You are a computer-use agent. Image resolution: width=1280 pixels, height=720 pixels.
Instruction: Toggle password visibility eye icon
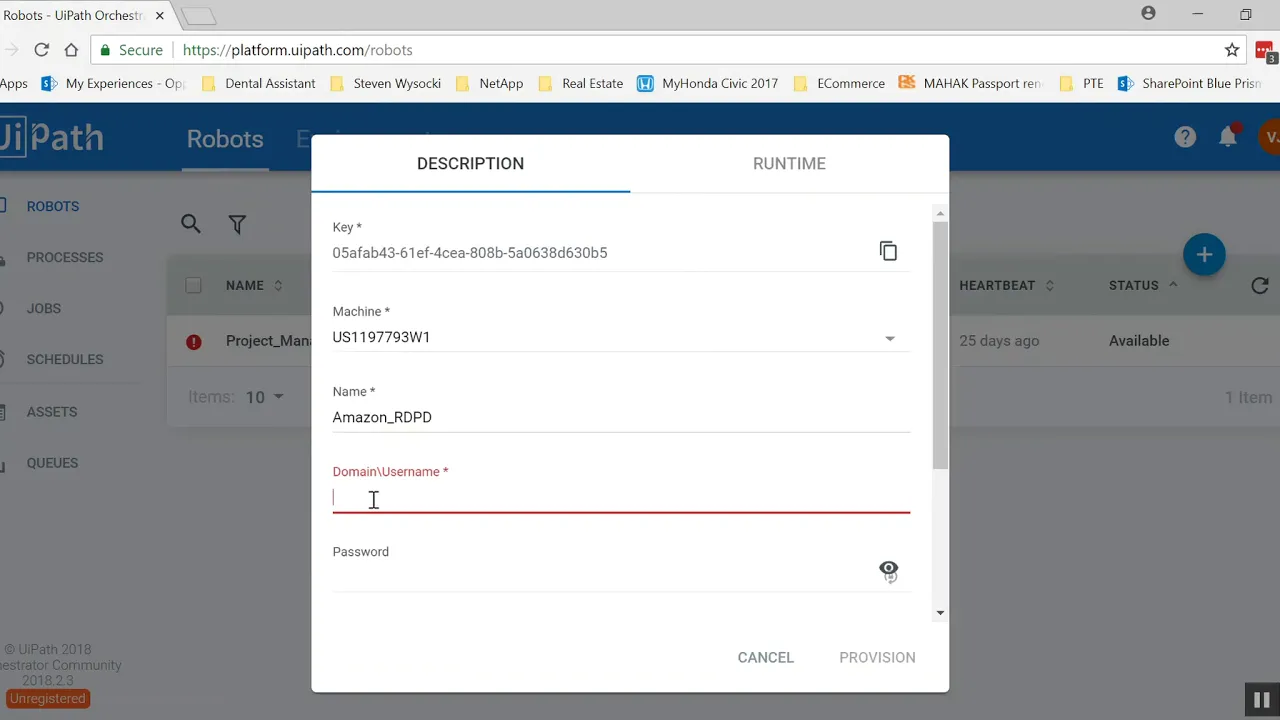pos(889,571)
